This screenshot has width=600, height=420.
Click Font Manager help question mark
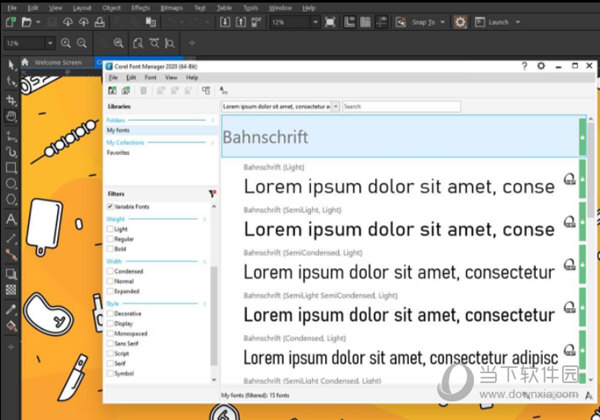[x=525, y=66]
